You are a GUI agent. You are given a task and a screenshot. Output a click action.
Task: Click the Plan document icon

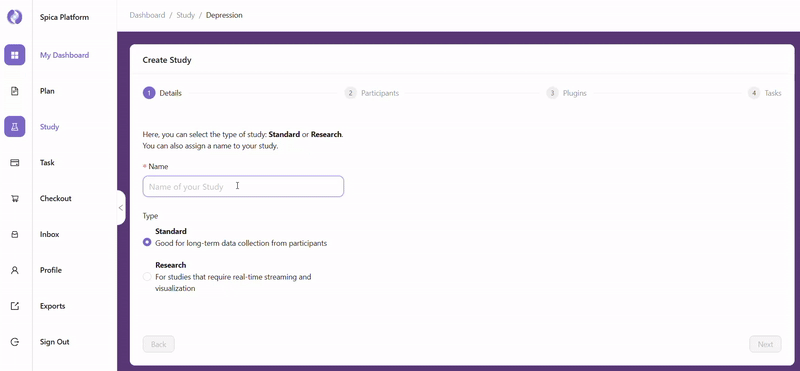click(x=15, y=91)
